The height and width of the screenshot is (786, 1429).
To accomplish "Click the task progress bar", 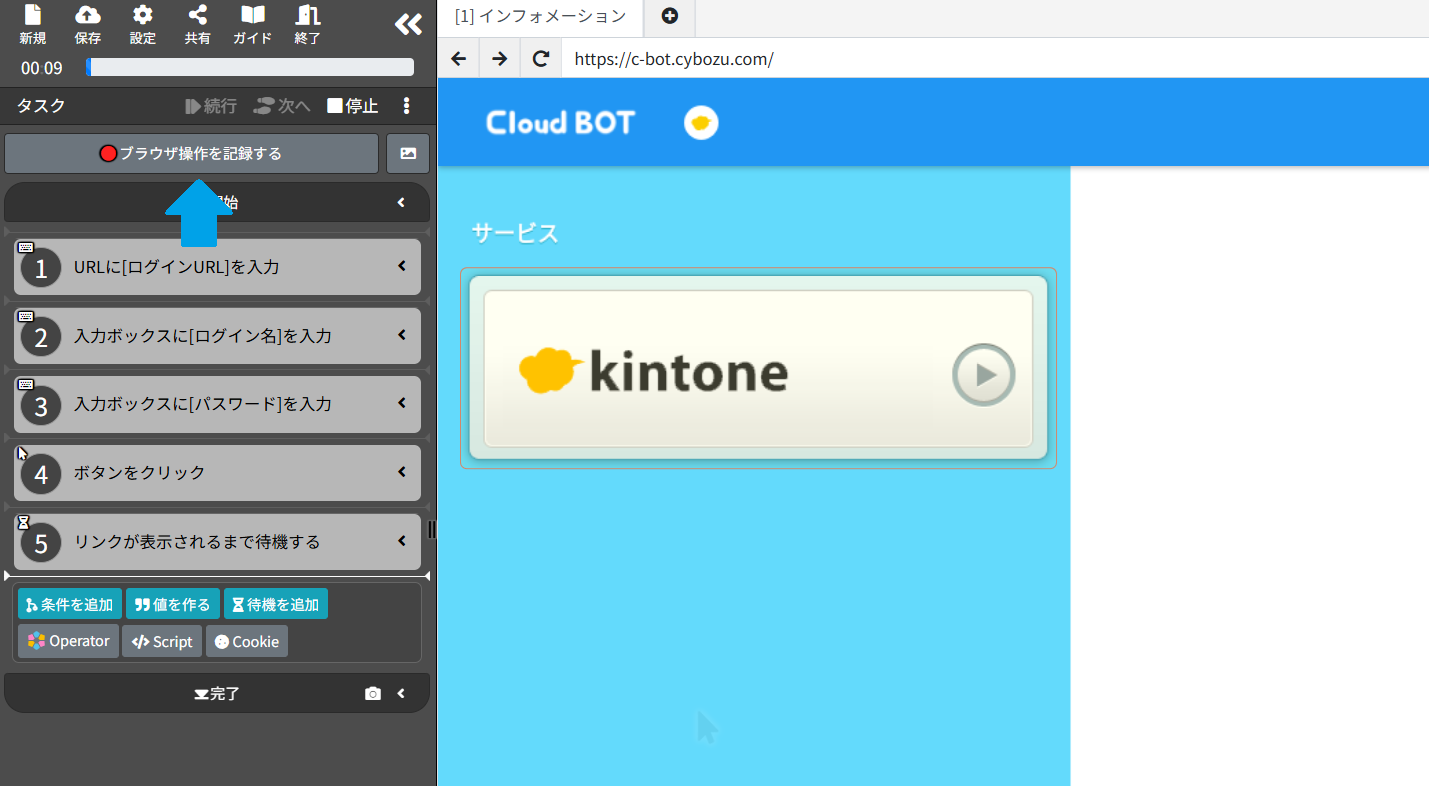I will tap(250, 67).
